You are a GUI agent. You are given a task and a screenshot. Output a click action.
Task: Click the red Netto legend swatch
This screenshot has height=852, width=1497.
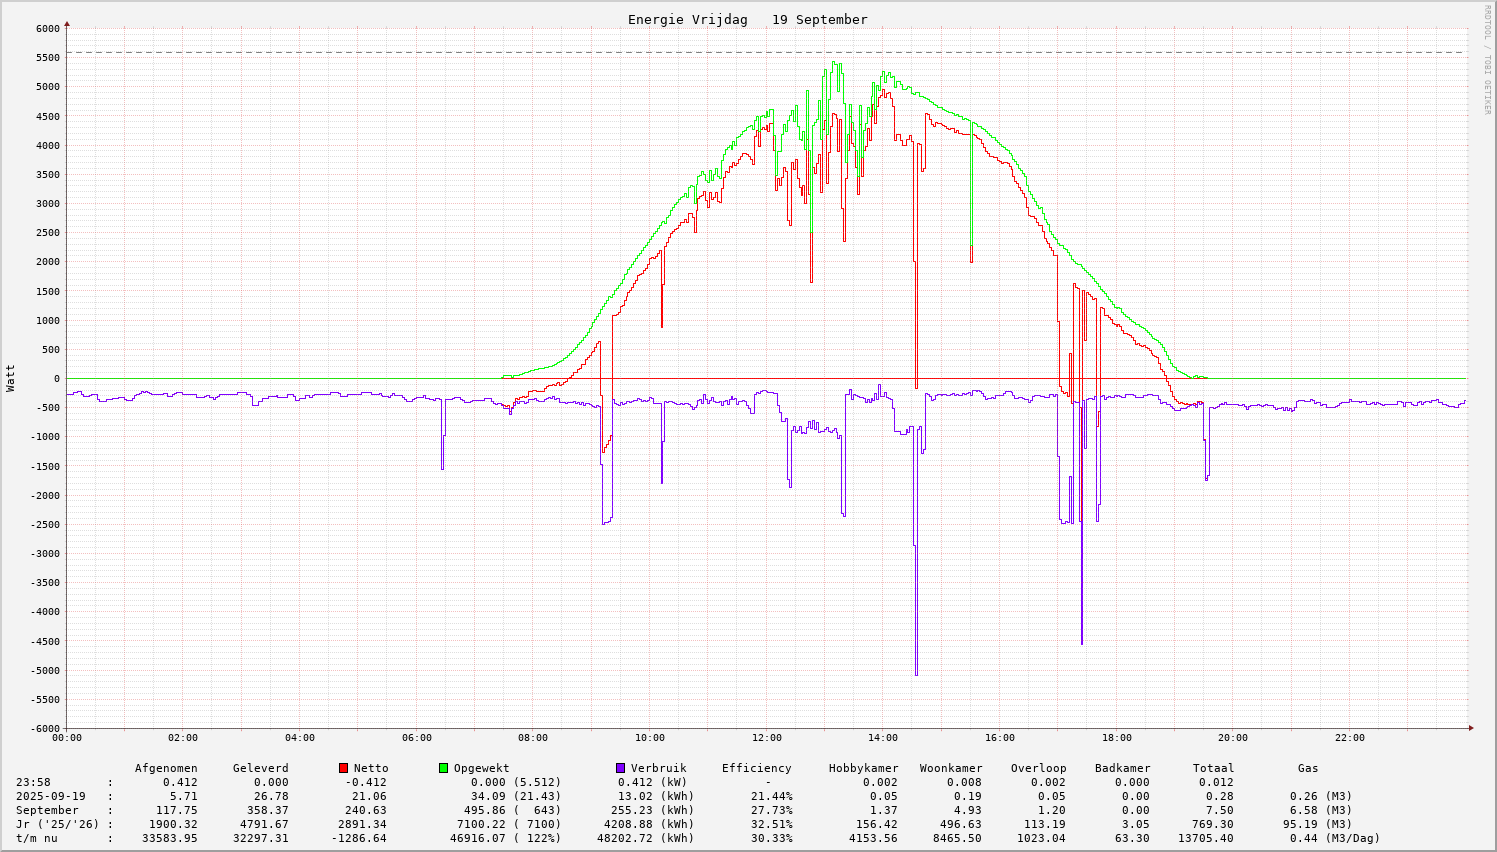pos(343,768)
